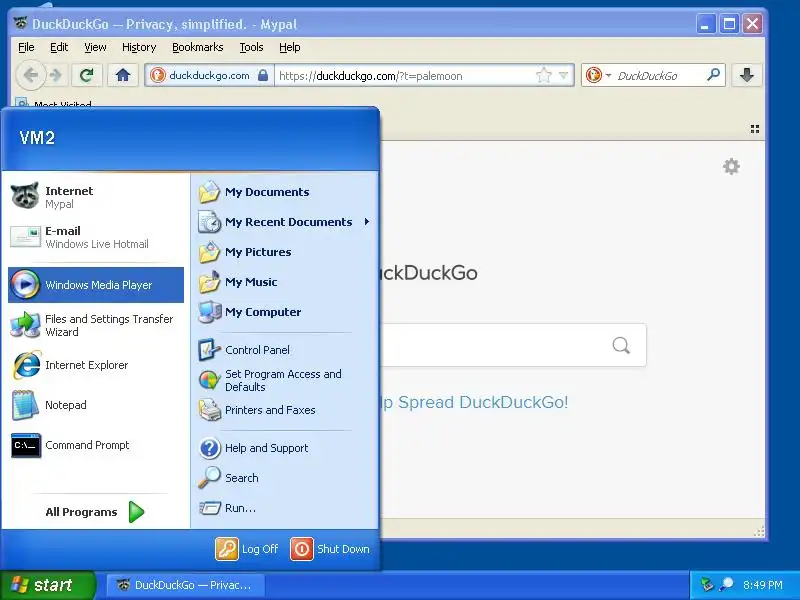Click the duckduckgo.com site identity badge
This screenshot has height=600, width=800.
(209, 76)
